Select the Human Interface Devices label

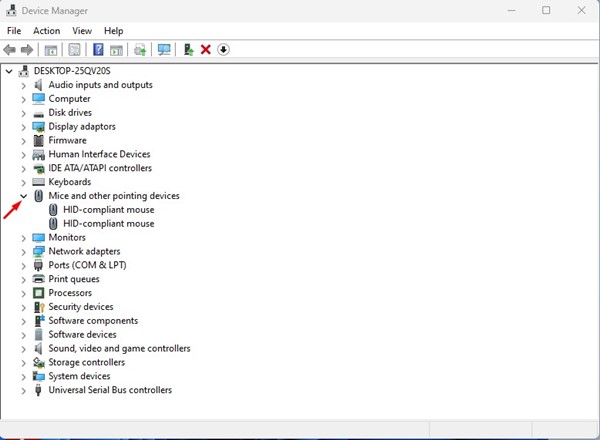99,154
